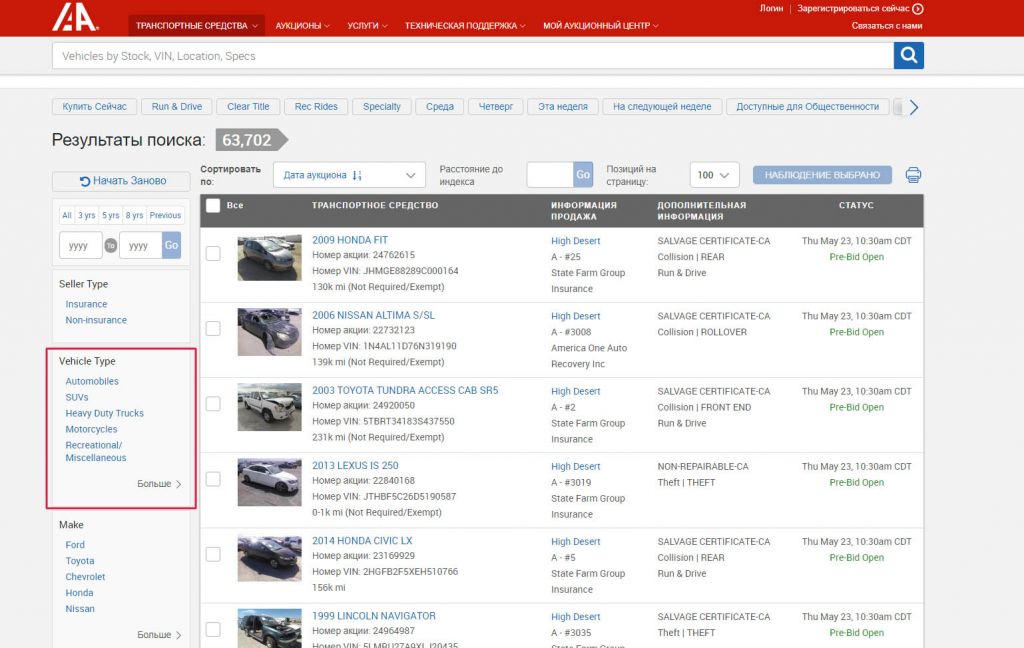Screen dimensions: 1024x648
Task: Check the 2003 Toyota Tundra row
Action: click(x=213, y=404)
